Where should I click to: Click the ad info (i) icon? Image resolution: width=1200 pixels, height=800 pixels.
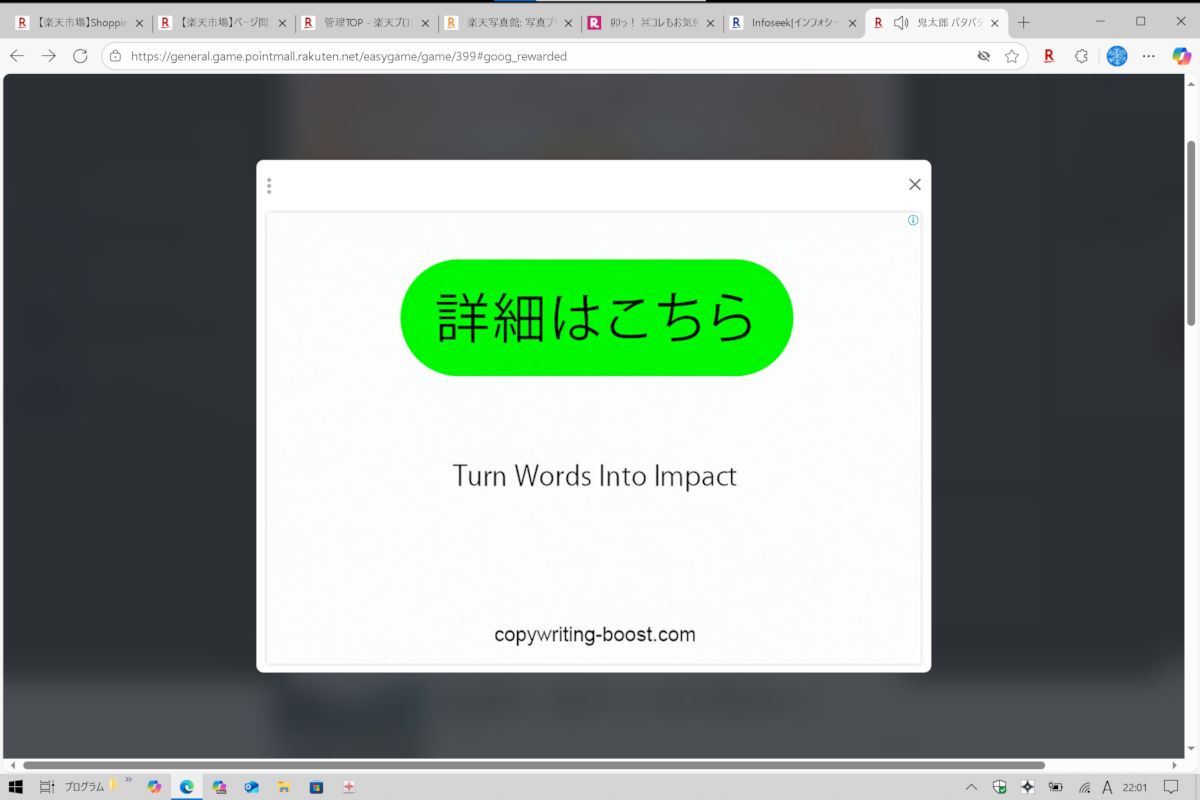pos(913,220)
